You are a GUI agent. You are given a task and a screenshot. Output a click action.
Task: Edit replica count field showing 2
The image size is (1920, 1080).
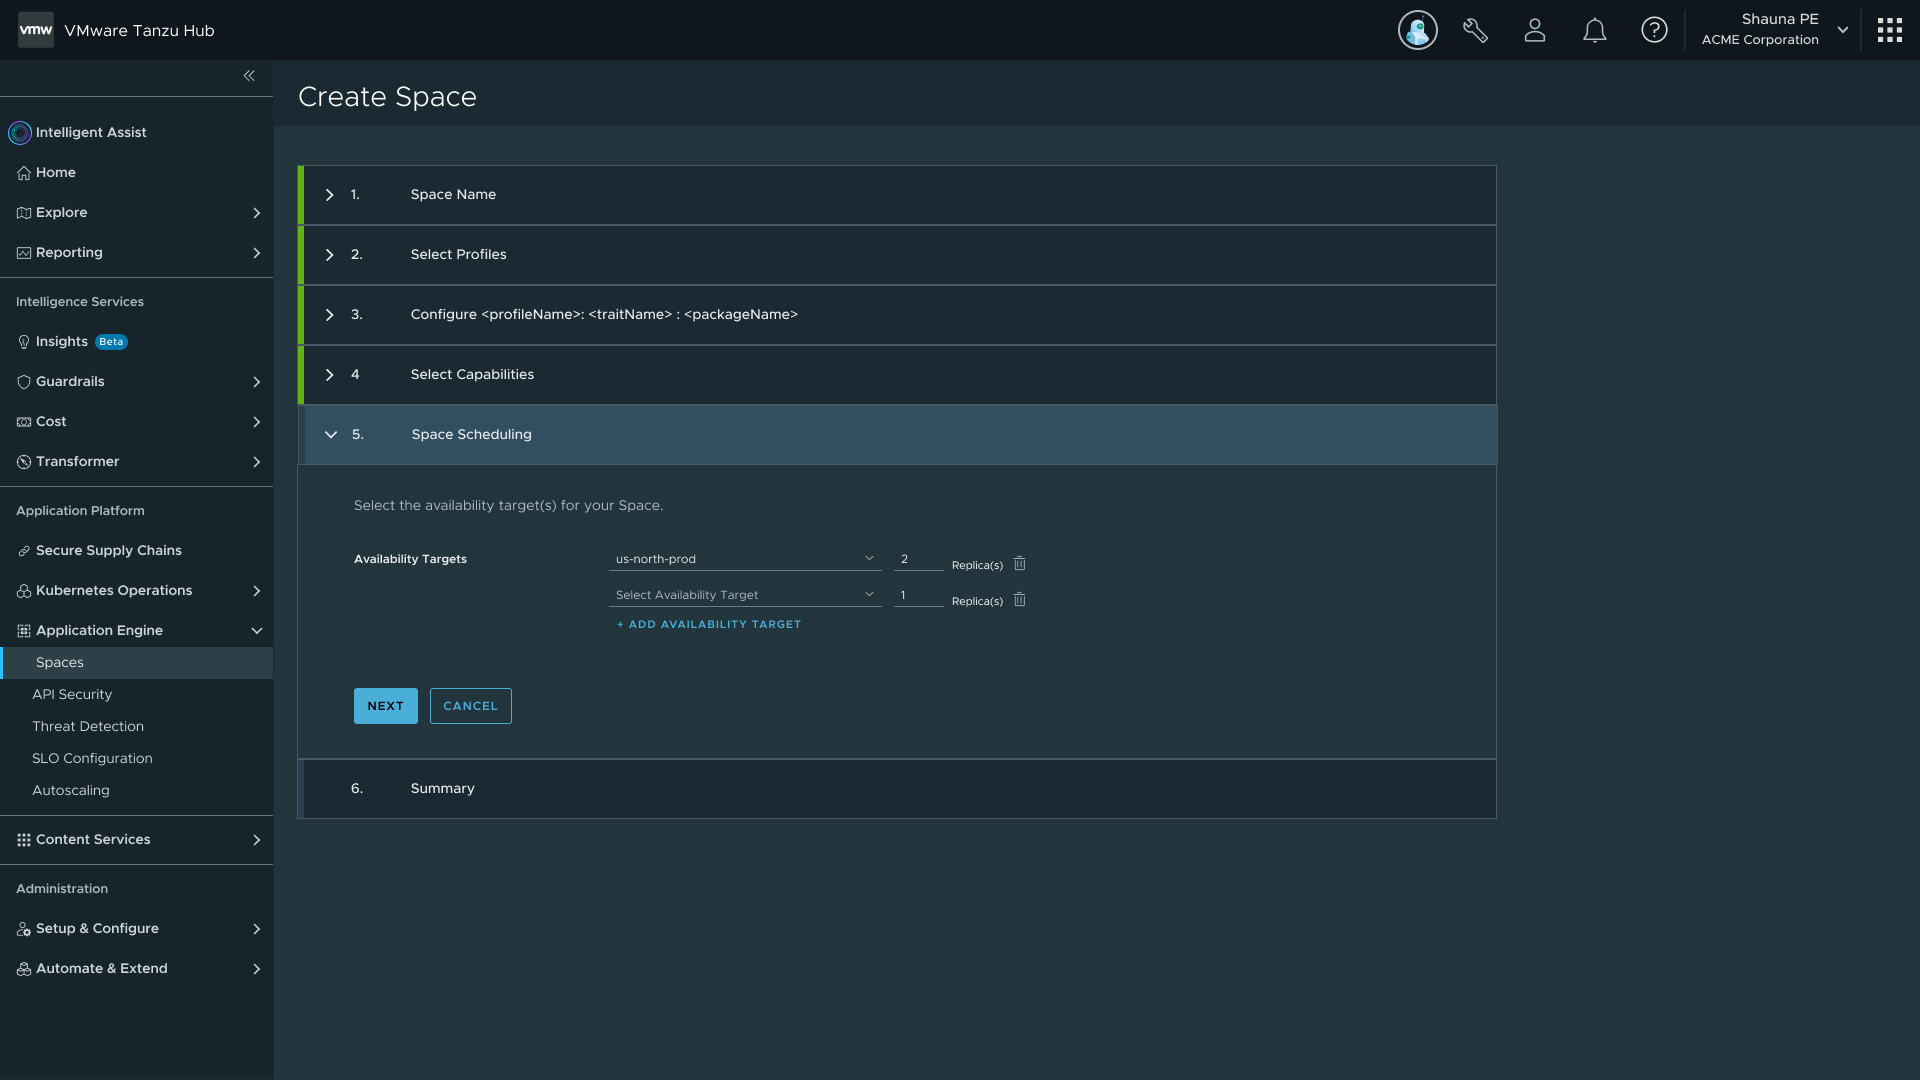point(918,559)
